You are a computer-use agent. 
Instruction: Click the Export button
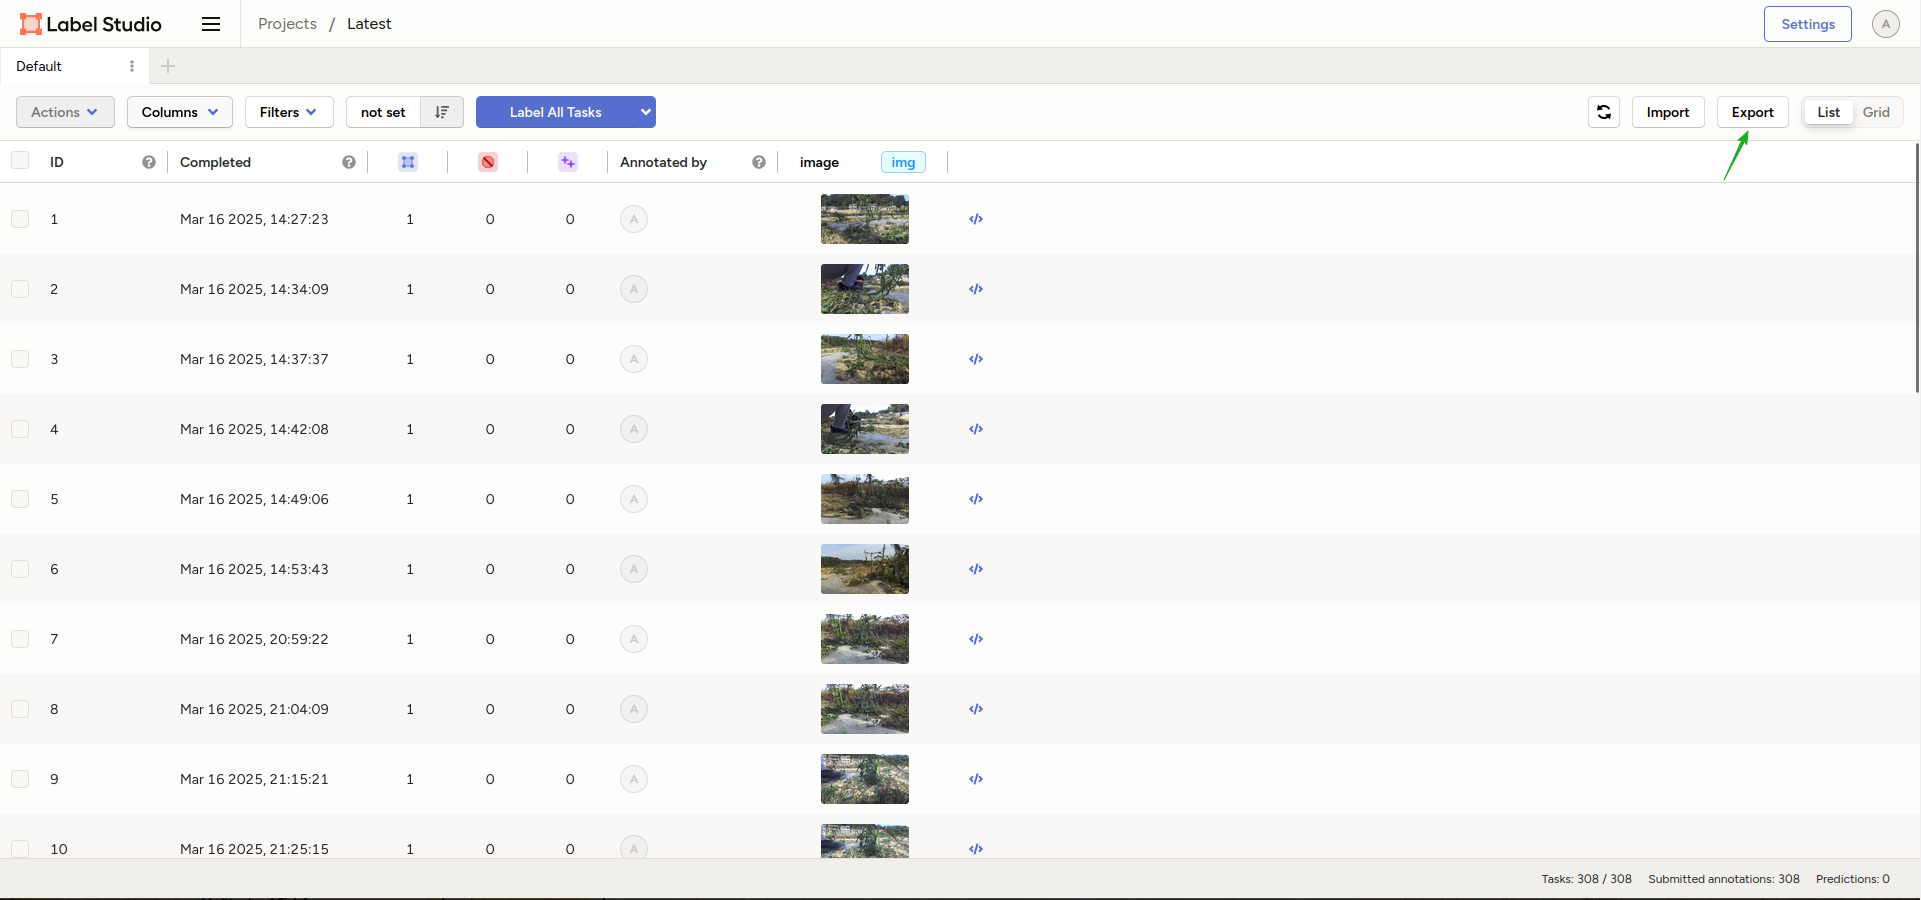click(1752, 112)
